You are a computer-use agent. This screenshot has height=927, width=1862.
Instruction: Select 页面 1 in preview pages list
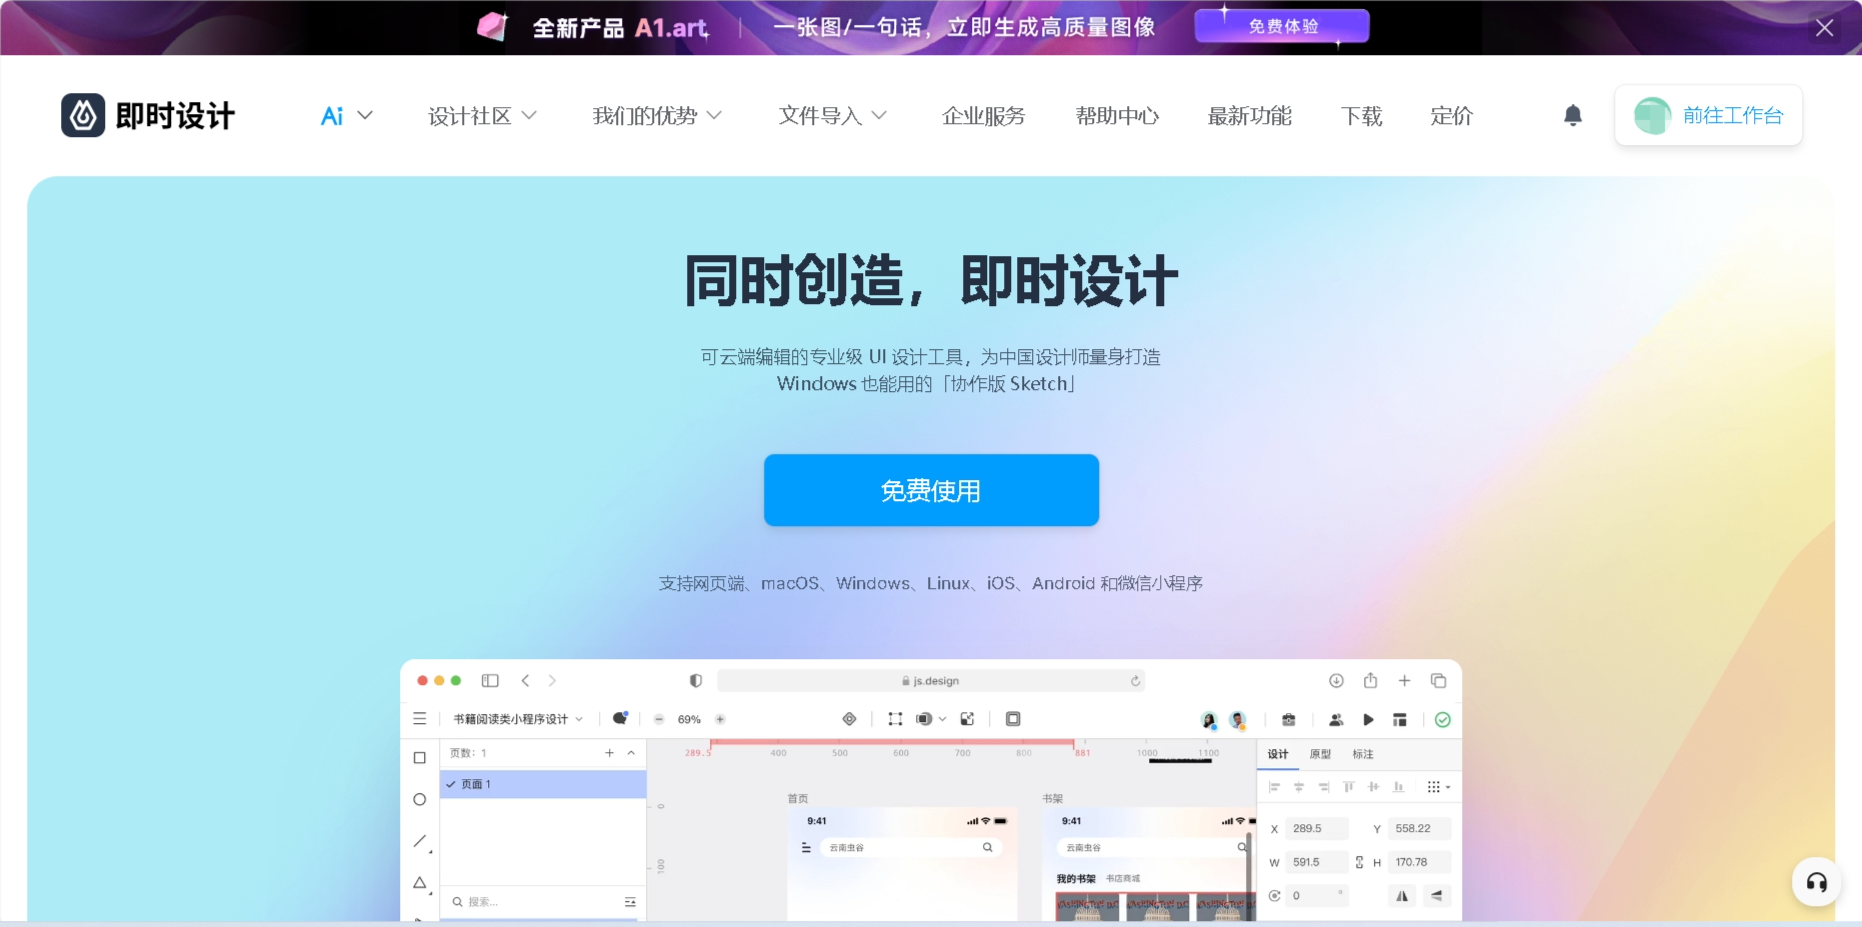[543, 784]
